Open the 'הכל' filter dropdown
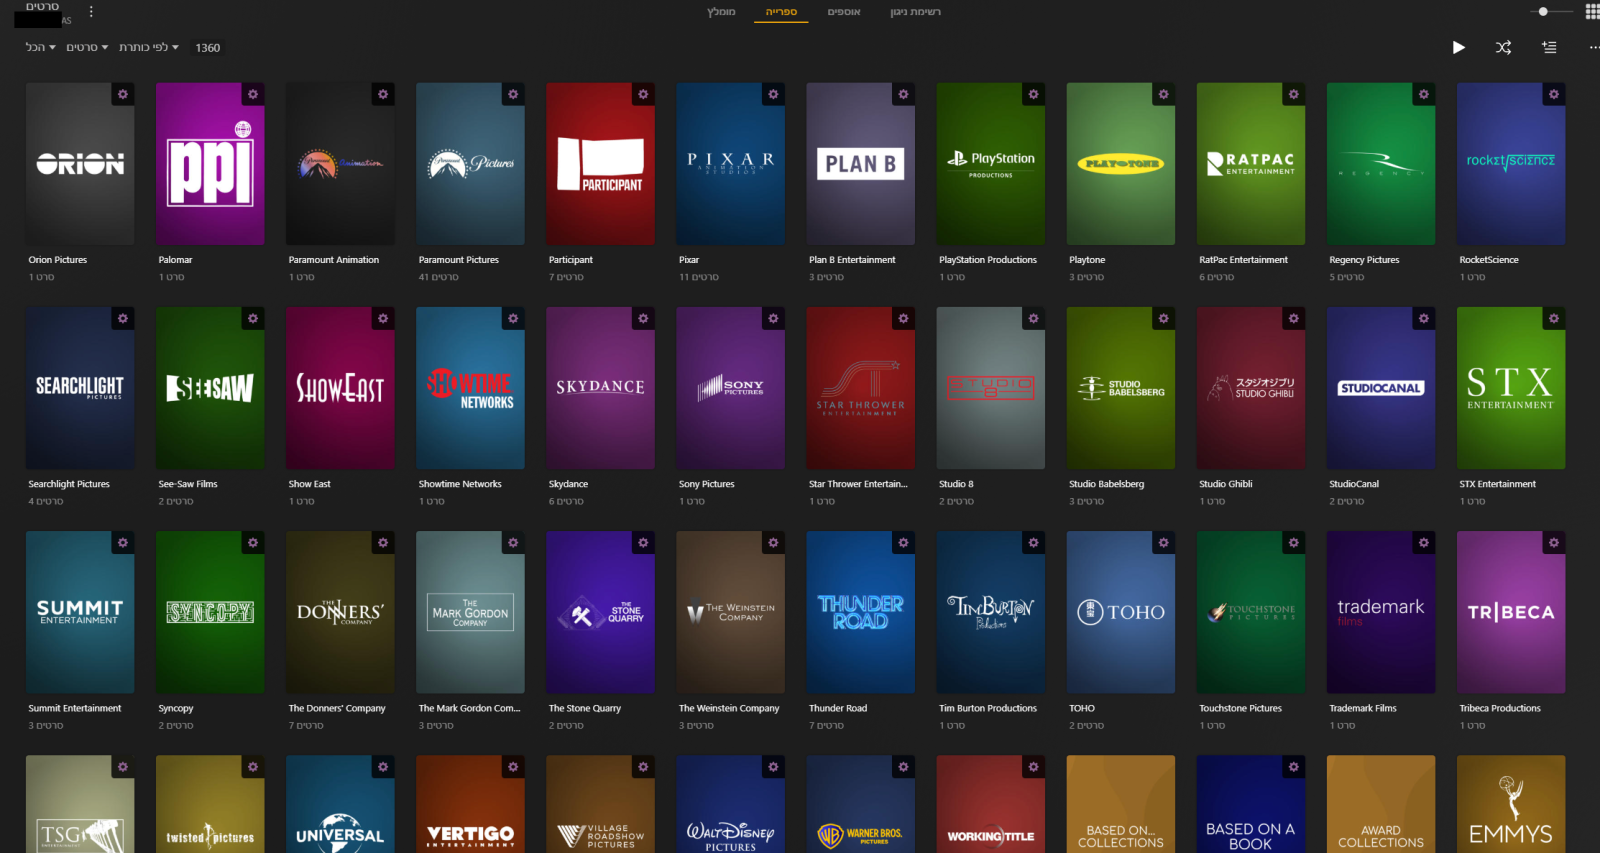The width and height of the screenshot is (1600, 853). (x=40, y=47)
